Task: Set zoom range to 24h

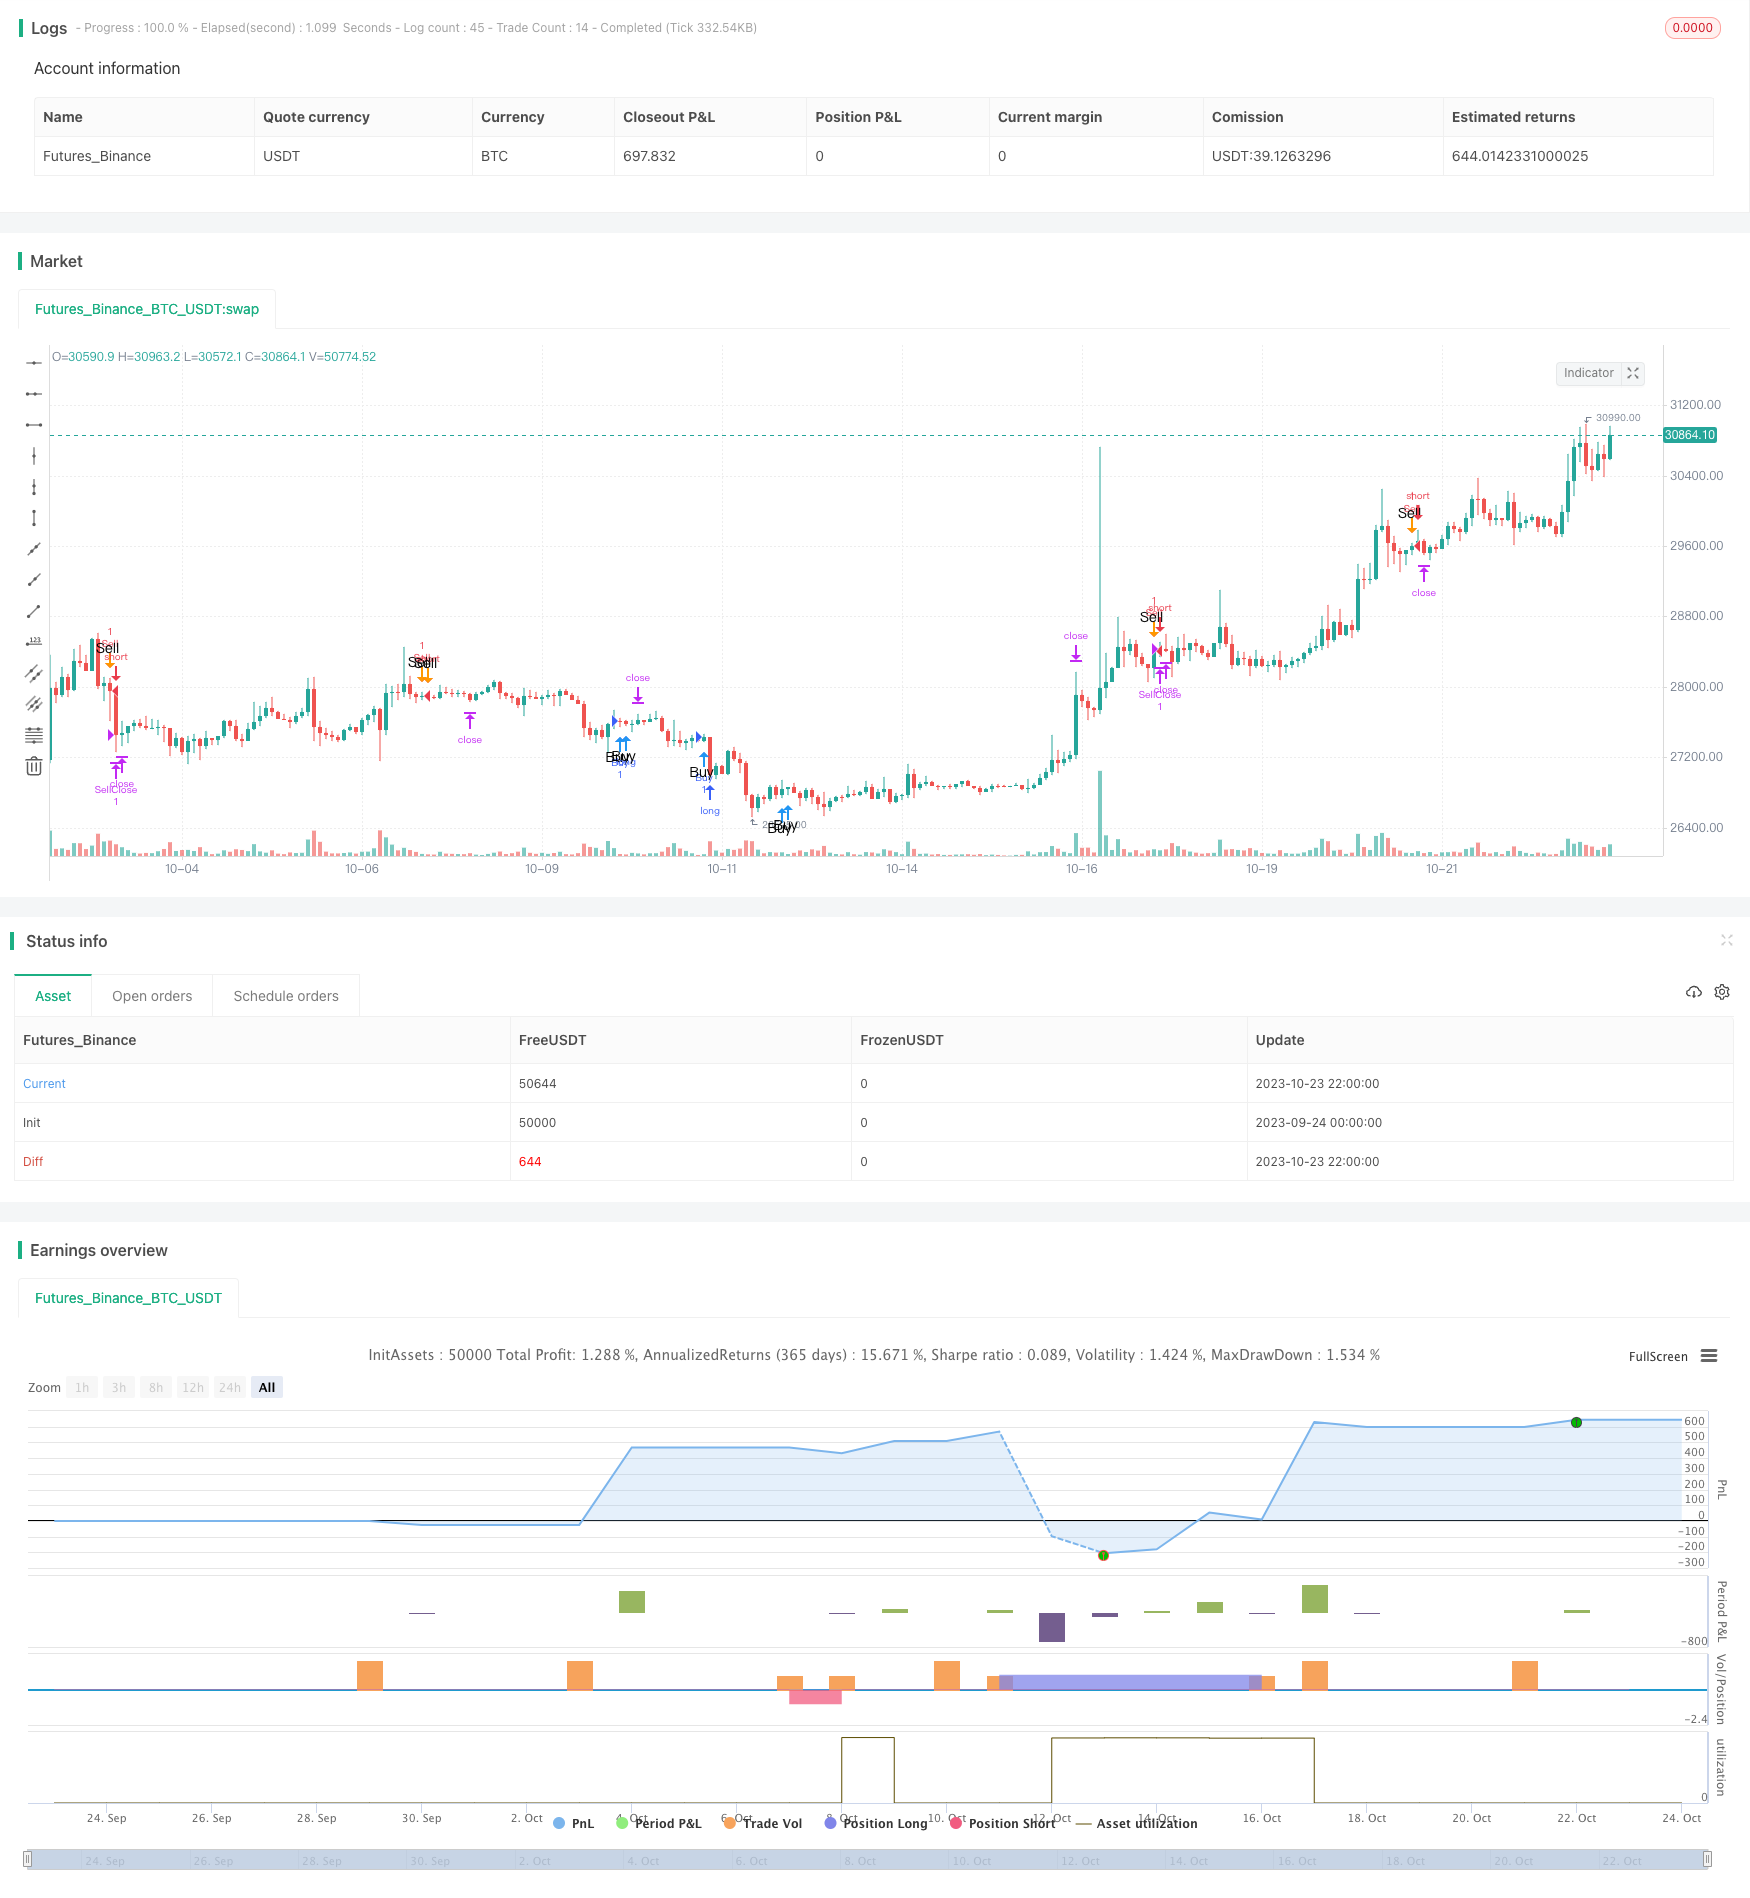Action: [230, 1387]
